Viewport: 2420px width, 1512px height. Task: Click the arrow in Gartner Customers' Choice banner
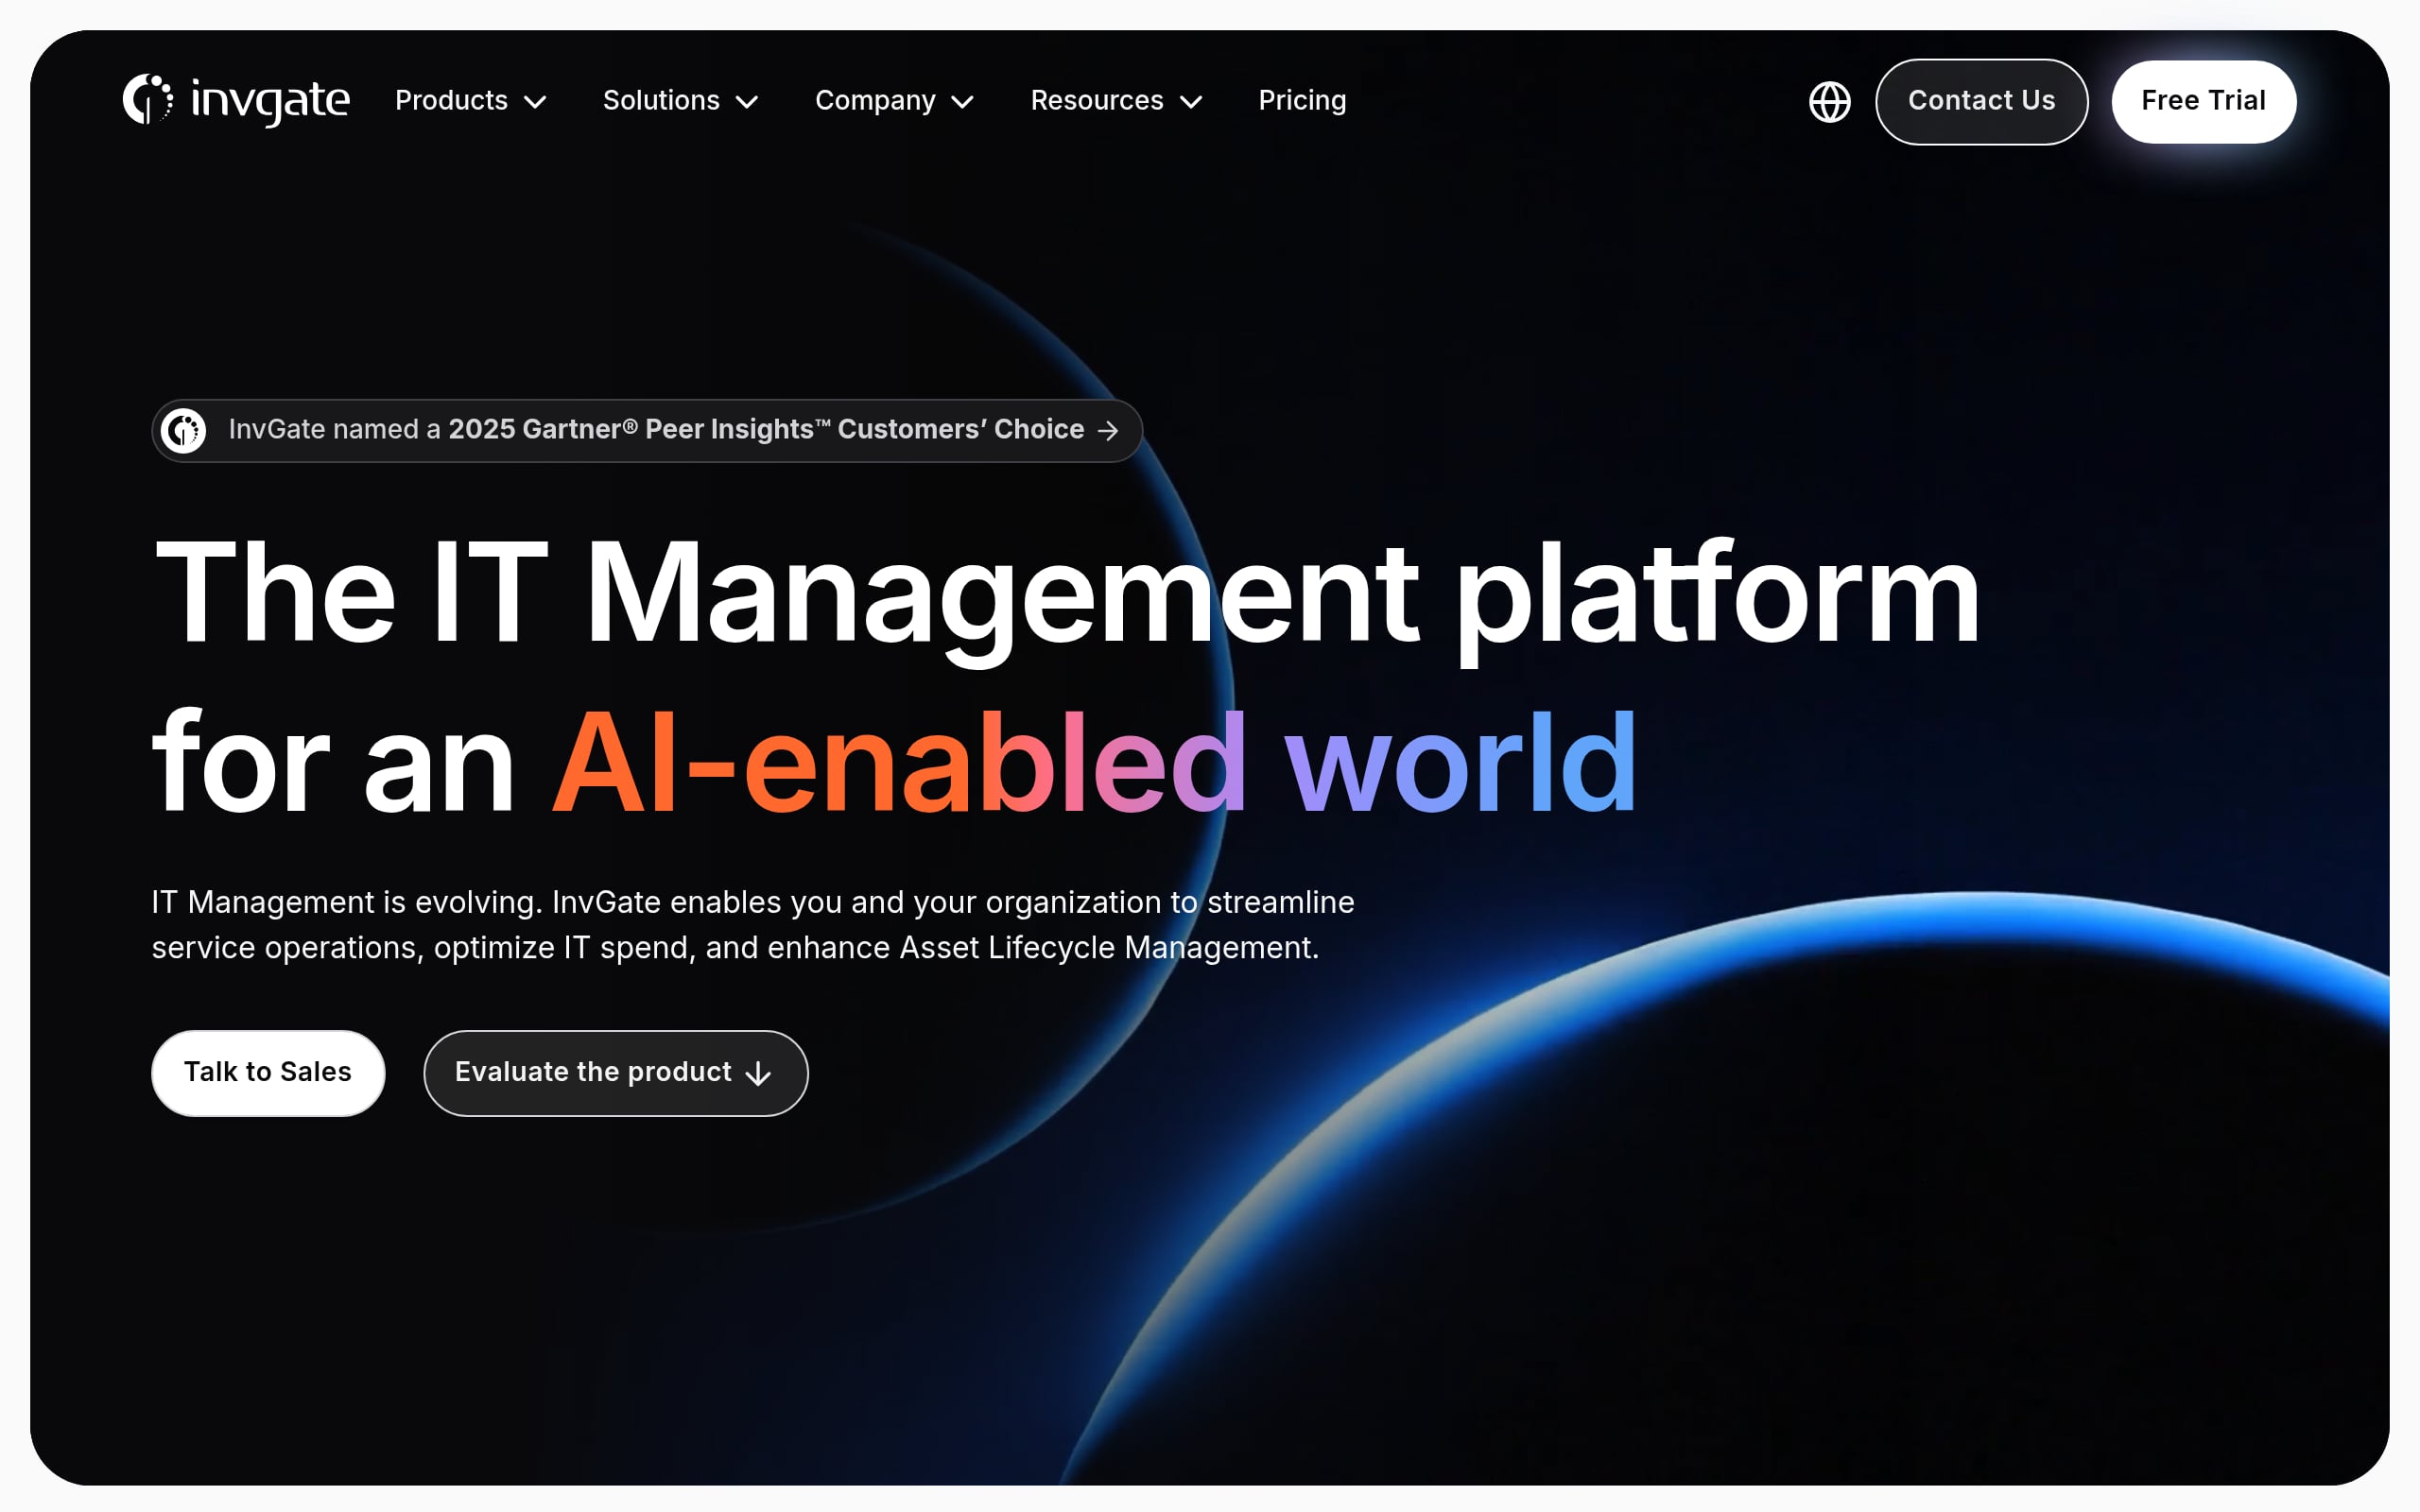1107,430
